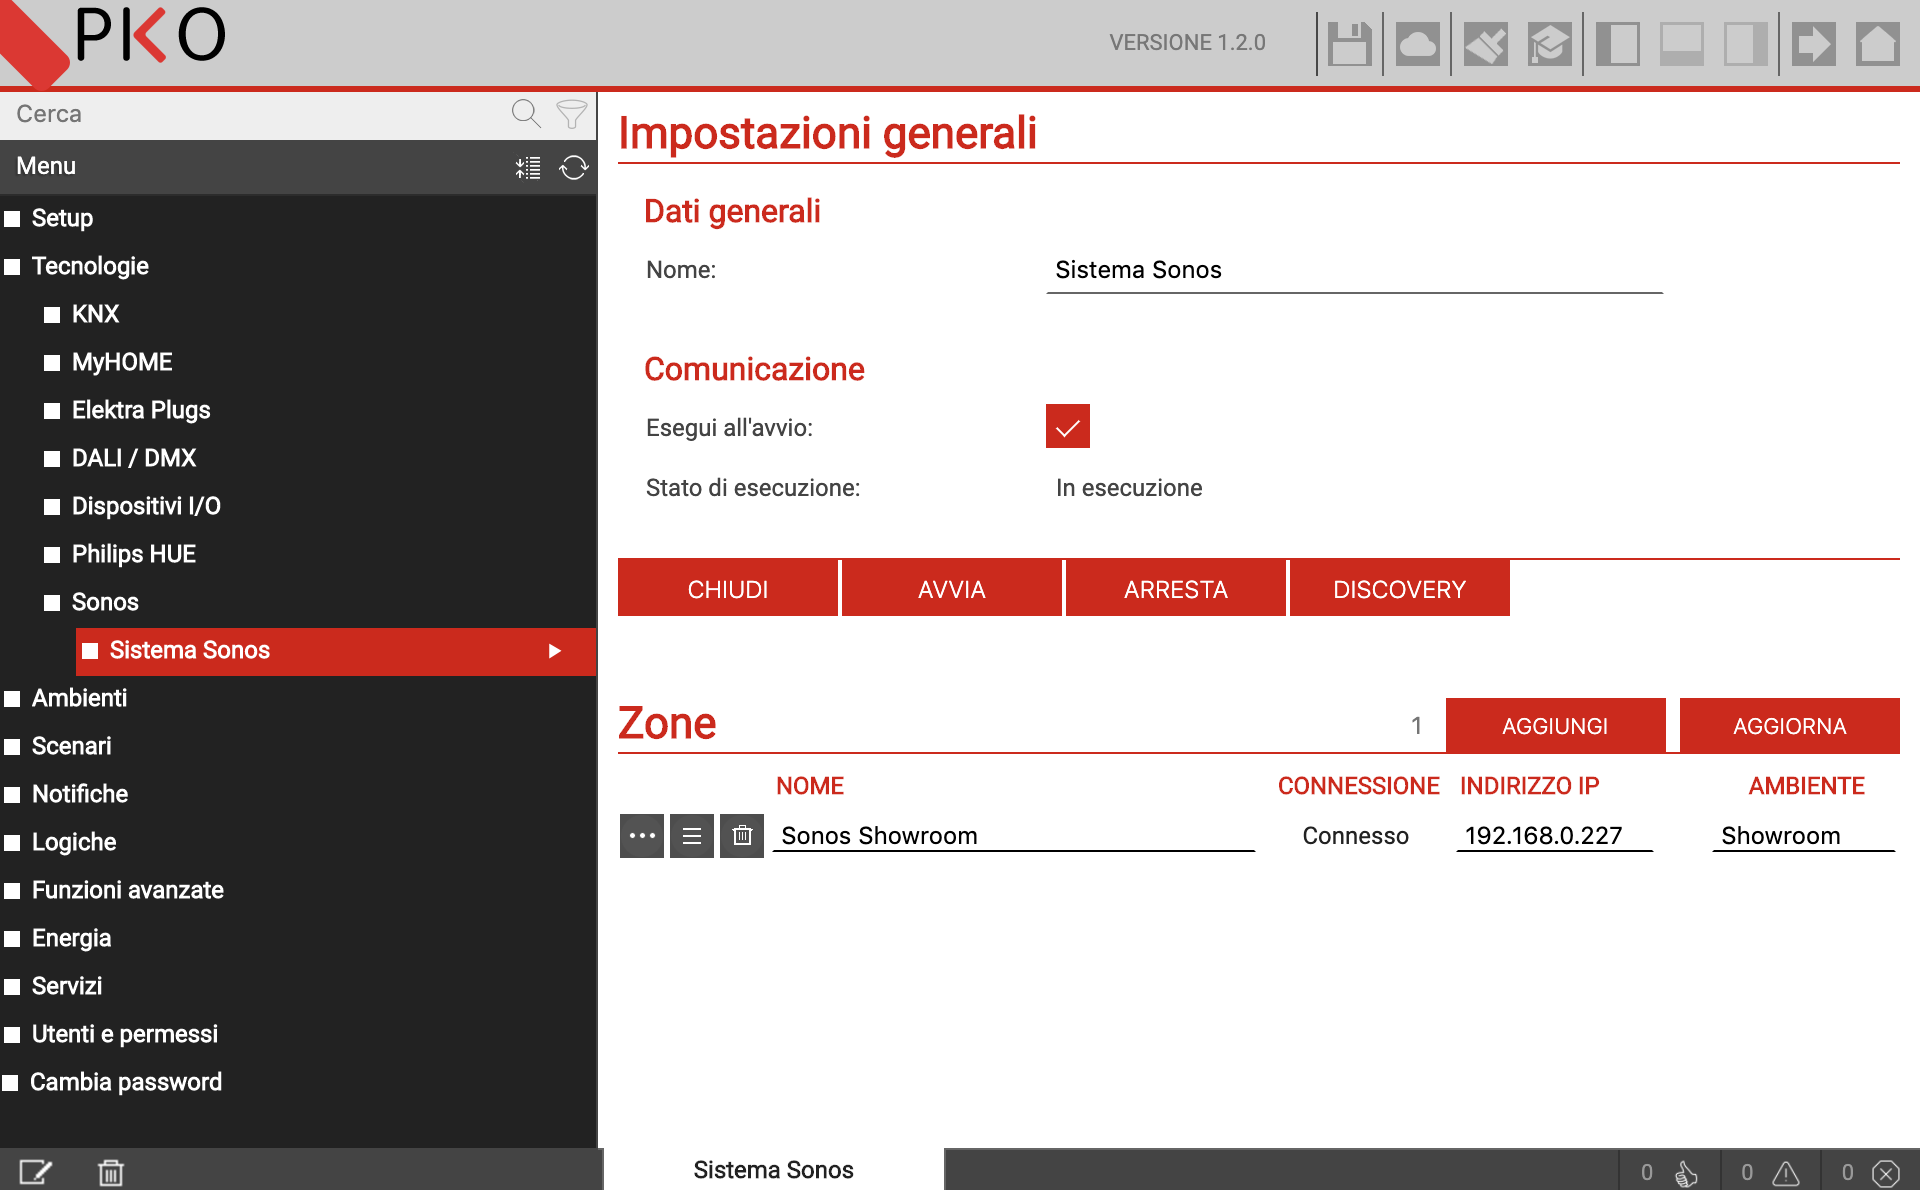Collapse the Sonos menu entry
Image resolution: width=1920 pixels, height=1190 pixels.
tap(105, 602)
